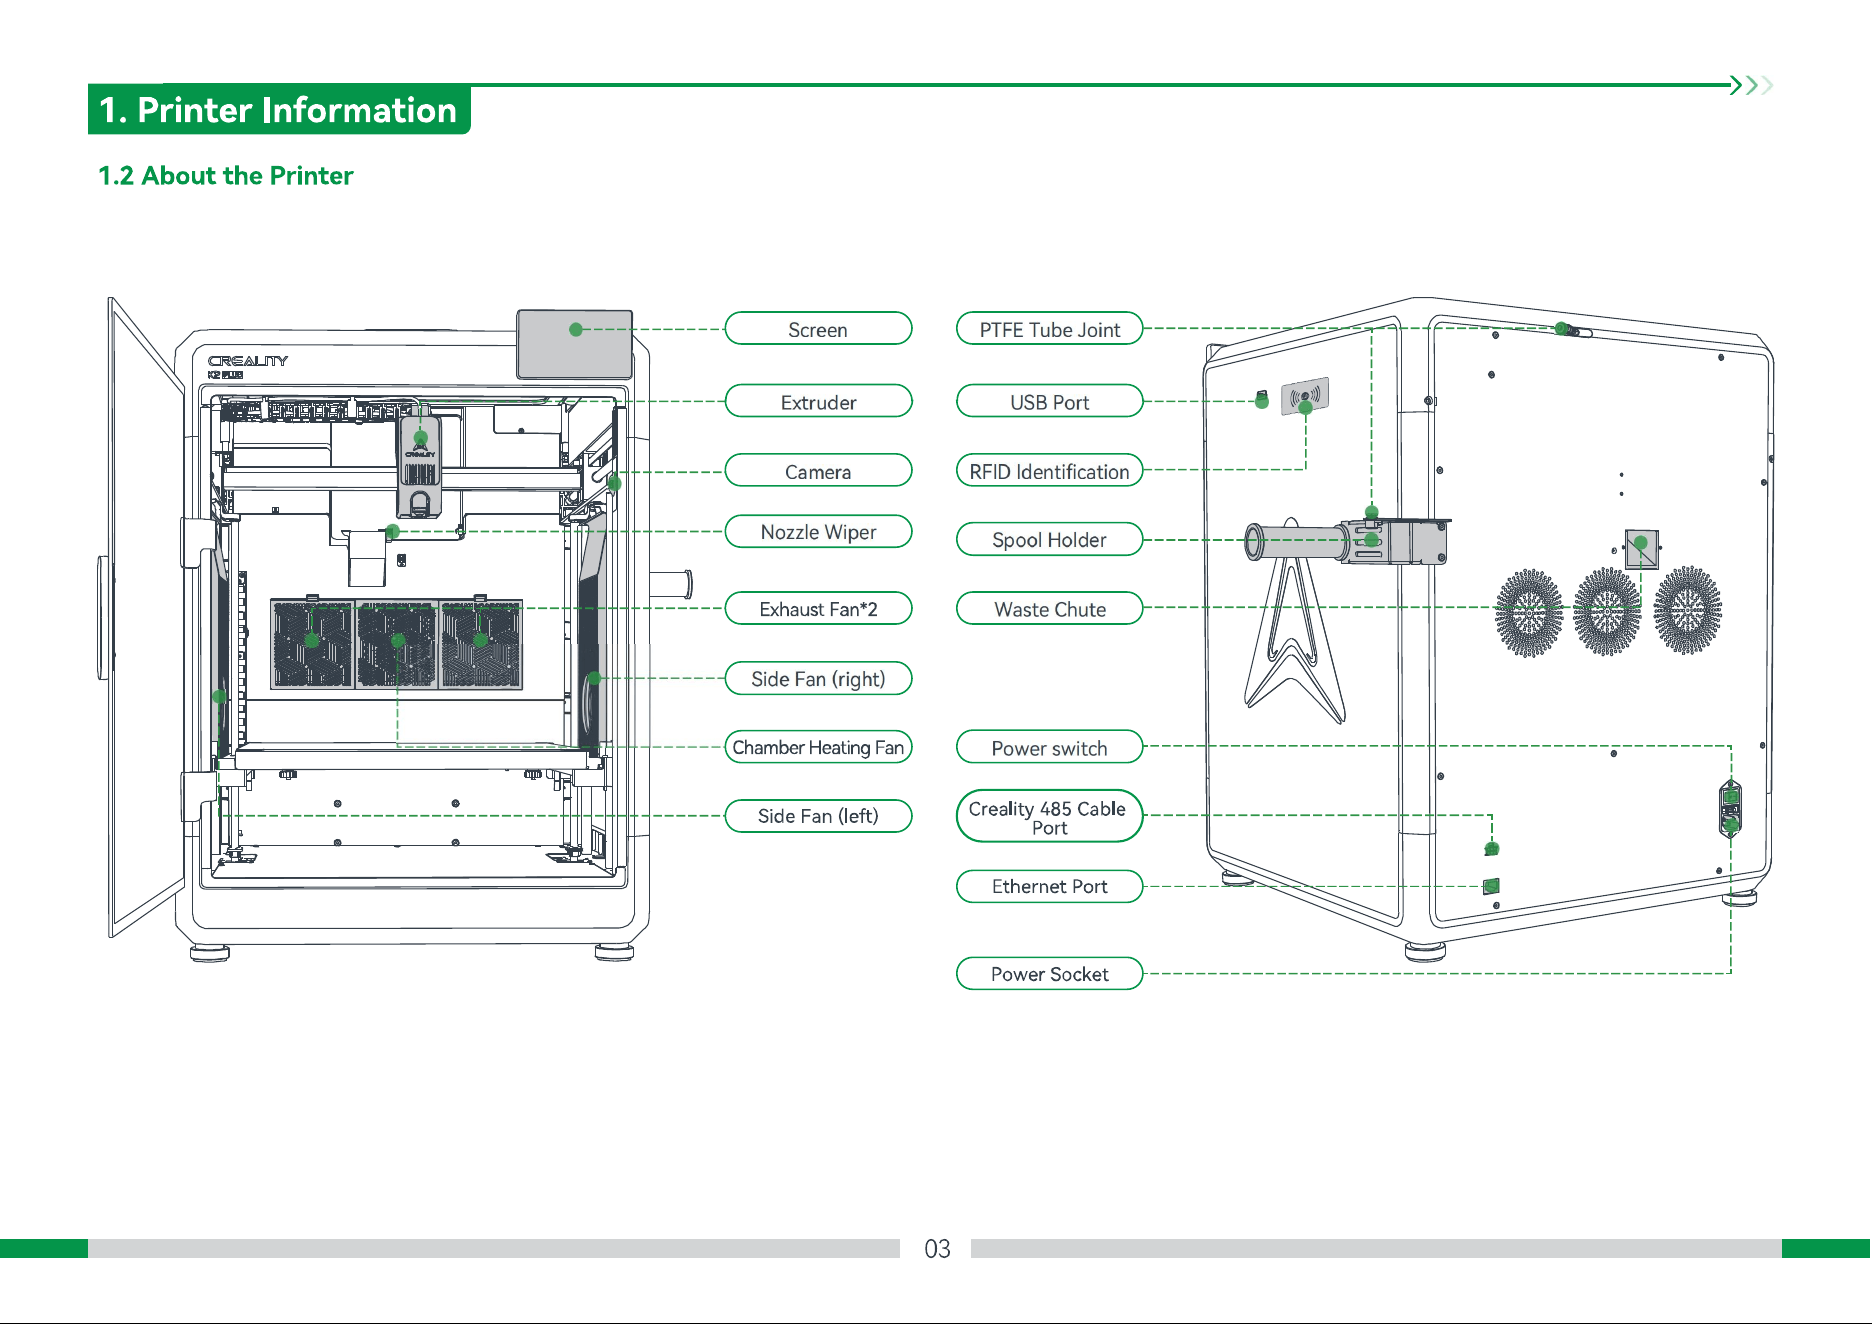Click the middle exhaust fan grid in chamber
Viewport: 1872px width, 1324px height.
[397, 644]
